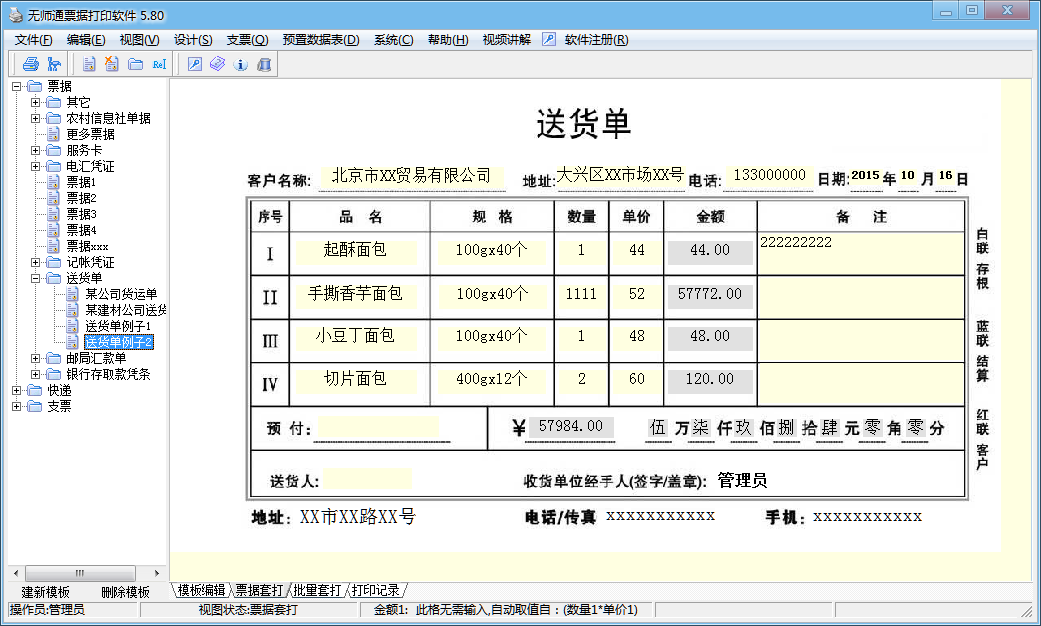Expand the 支票 tree node
The width and height of the screenshot is (1041, 626).
[16, 405]
